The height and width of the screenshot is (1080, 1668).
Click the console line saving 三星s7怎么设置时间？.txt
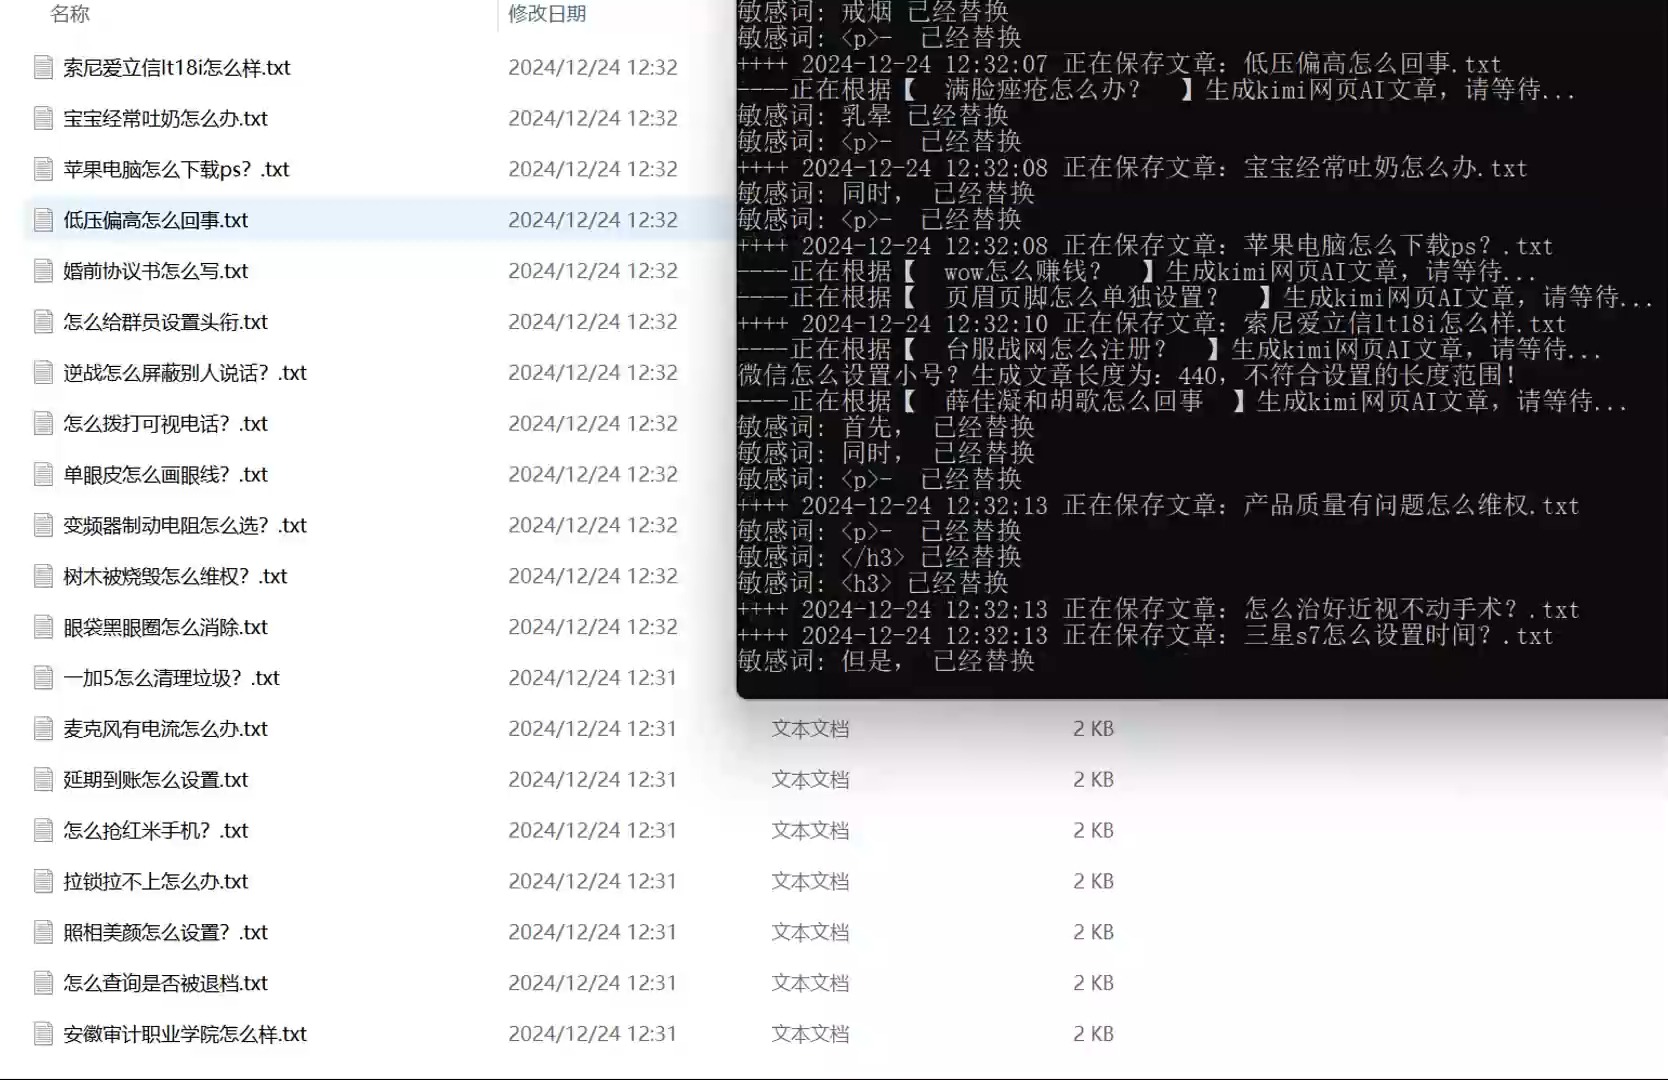point(1146,636)
